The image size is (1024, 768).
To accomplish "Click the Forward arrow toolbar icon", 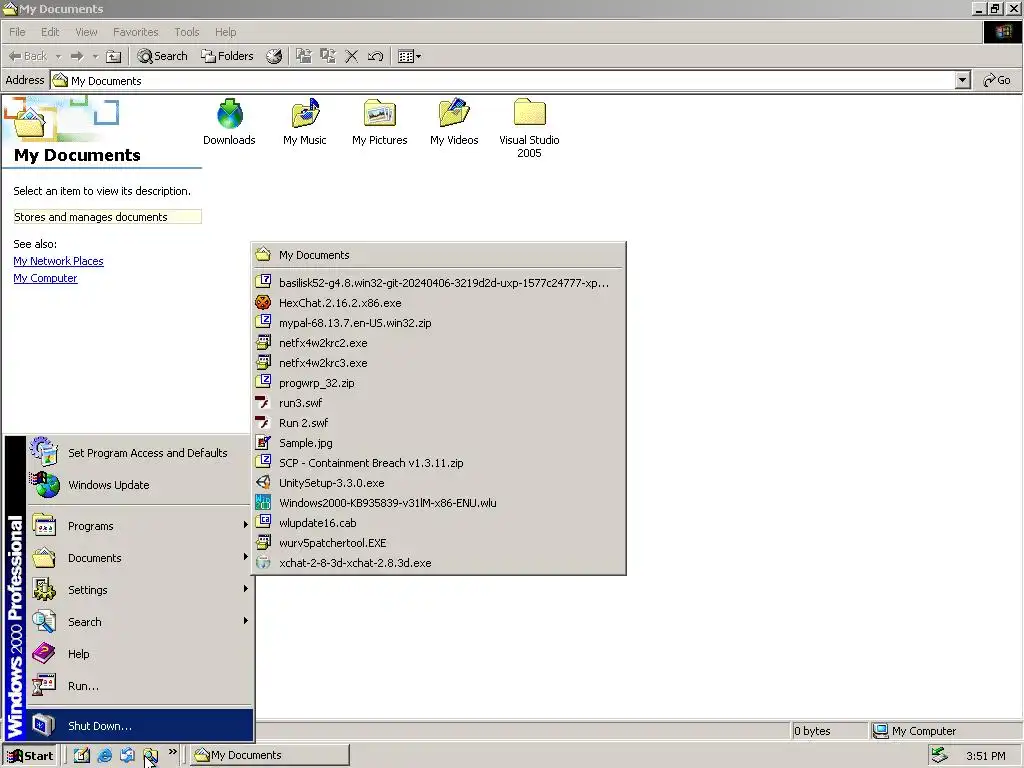I will [77, 56].
